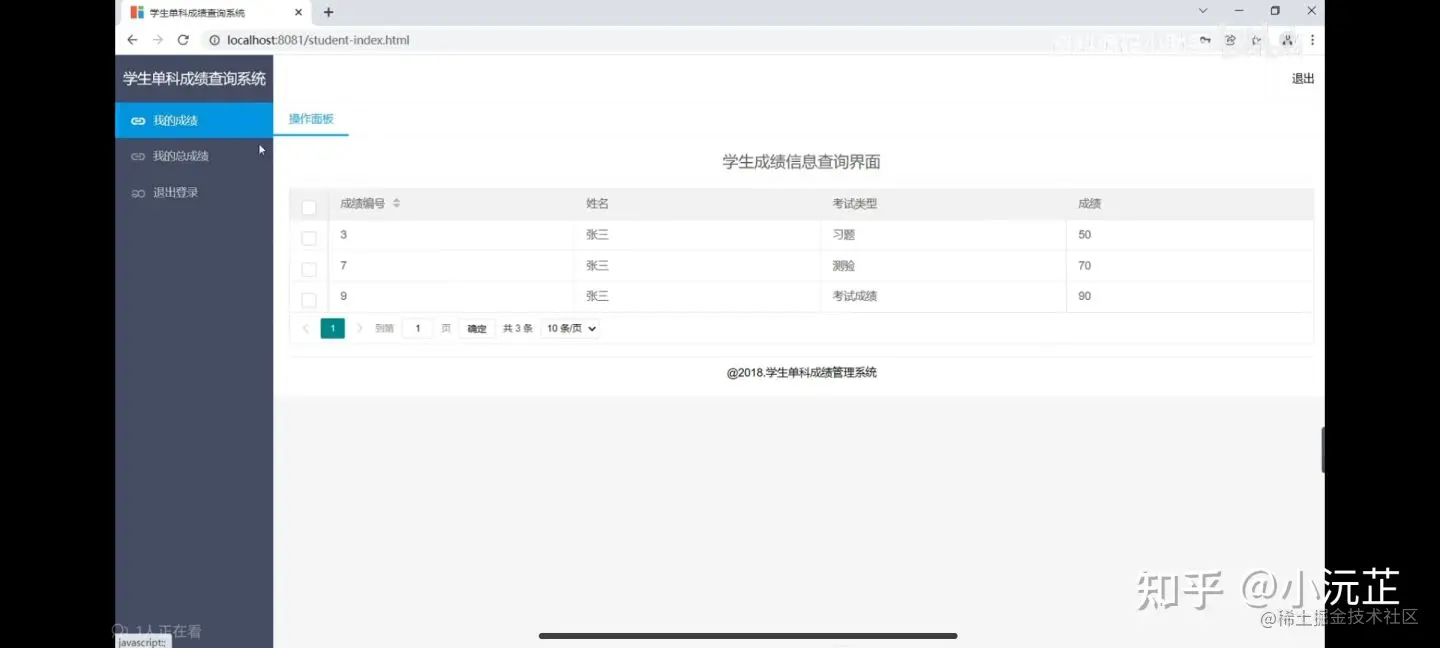This screenshot has width=1440, height=648.
Task: Open the Chrome three-dot menu
Action: click(1312, 40)
